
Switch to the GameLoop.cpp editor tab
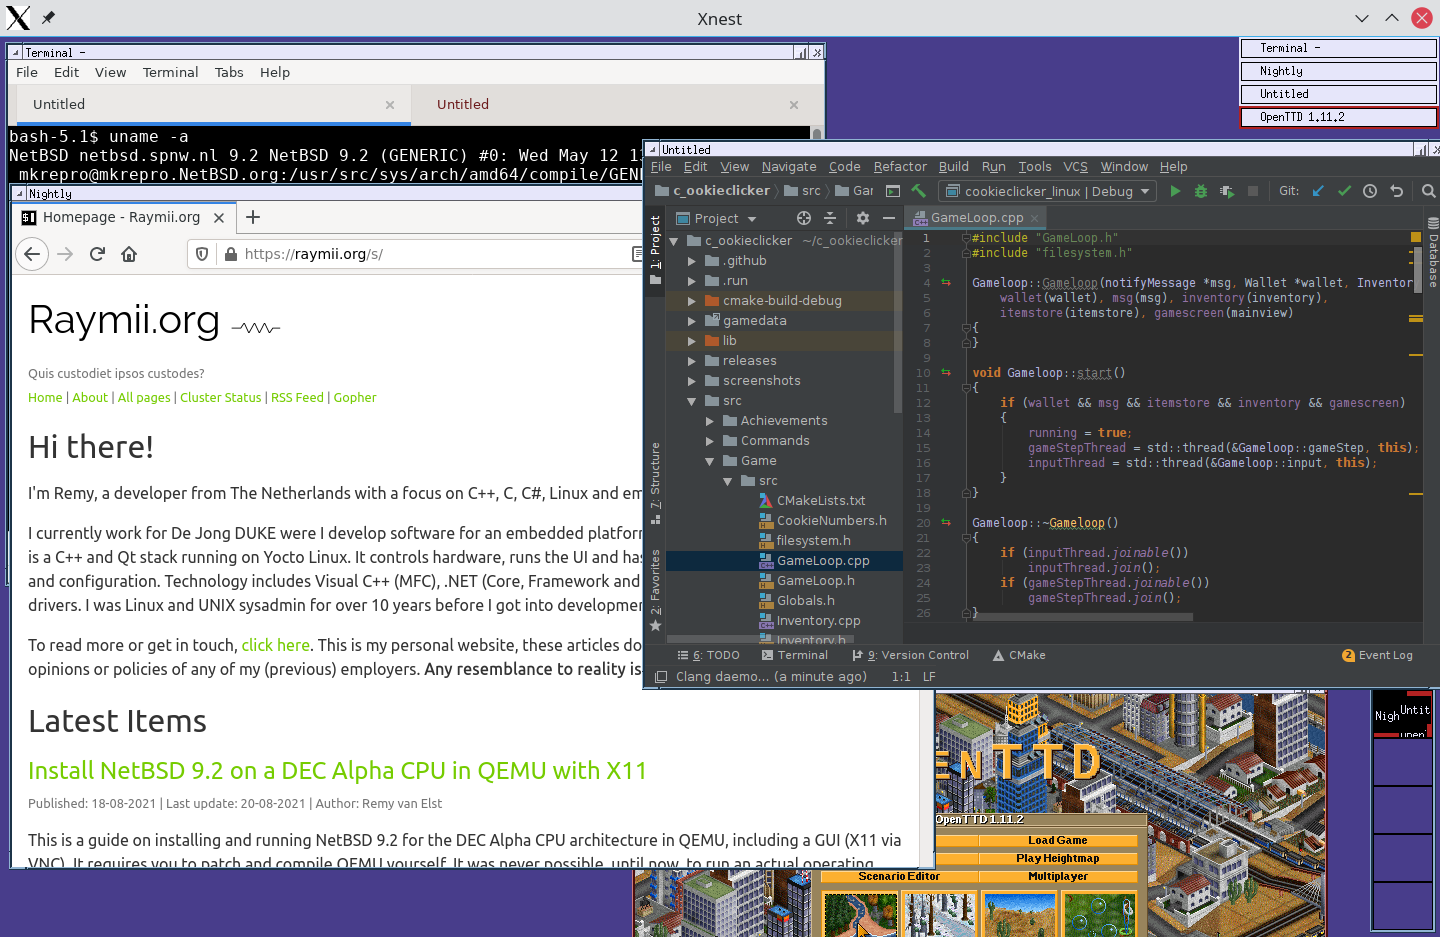pos(975,217)
